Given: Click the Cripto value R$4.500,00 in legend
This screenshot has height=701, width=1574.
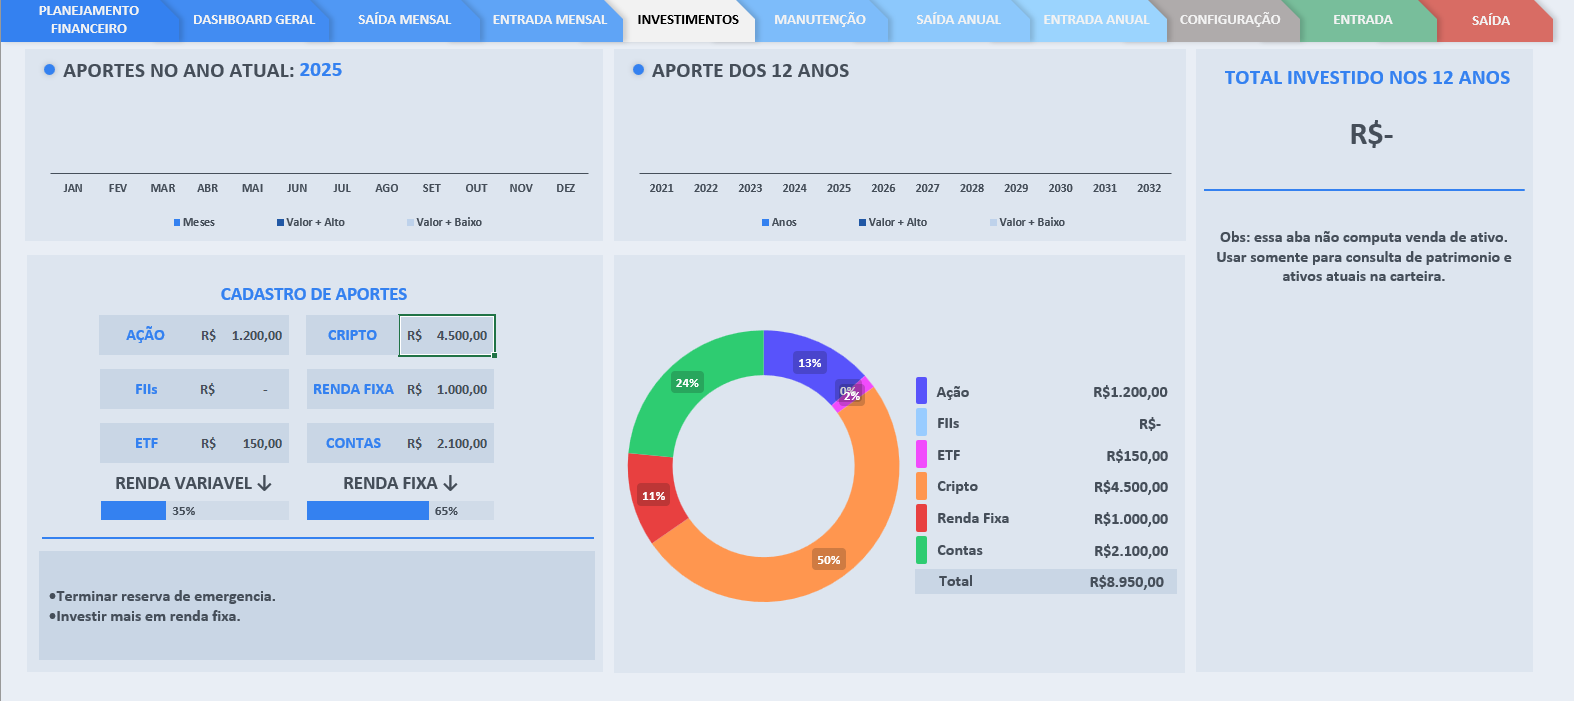Looking at the screenshot, I should coord(1131,487).
